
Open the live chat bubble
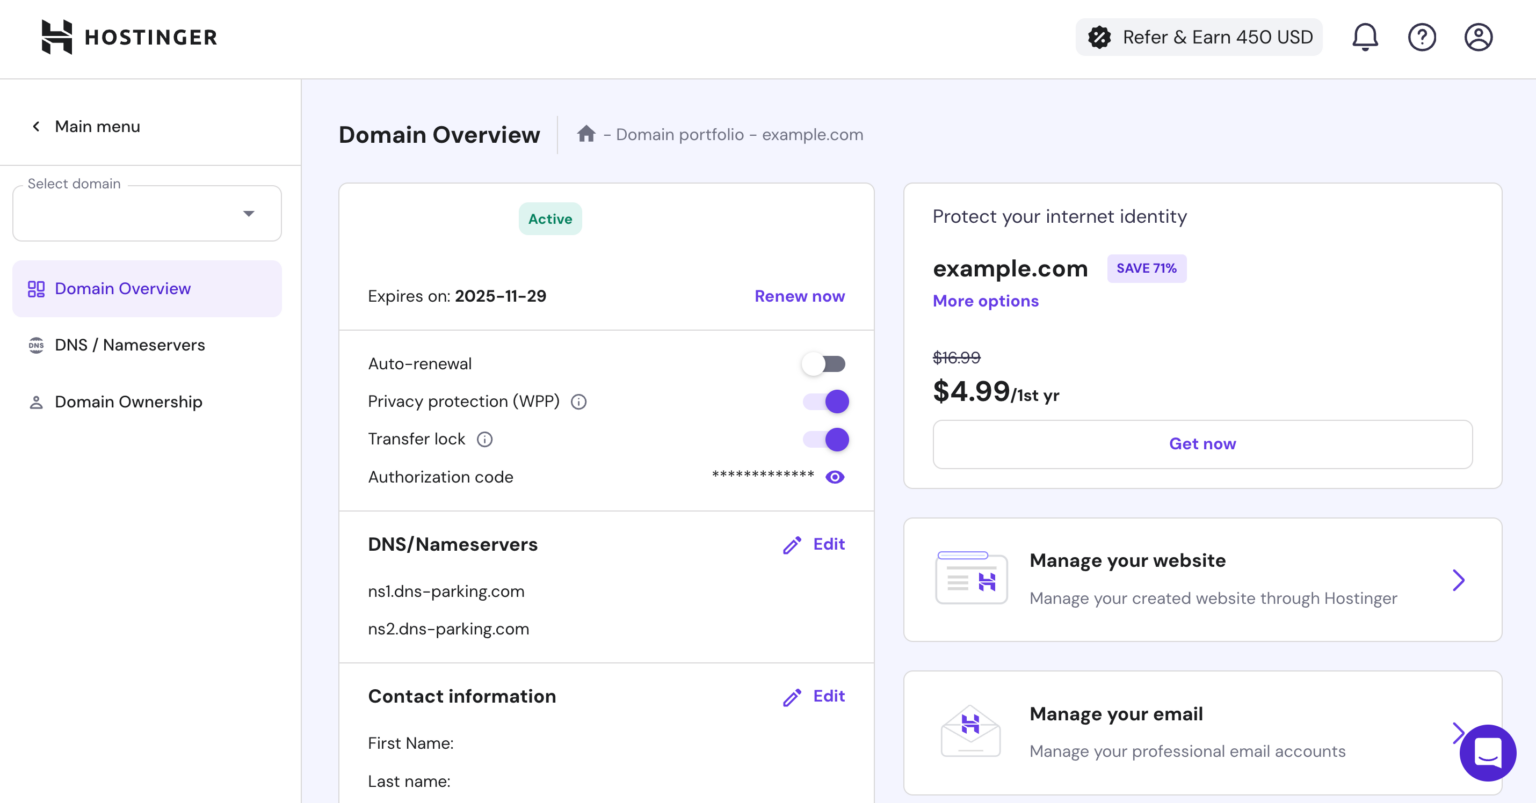pyautogui.click(x=1487, y=753)
